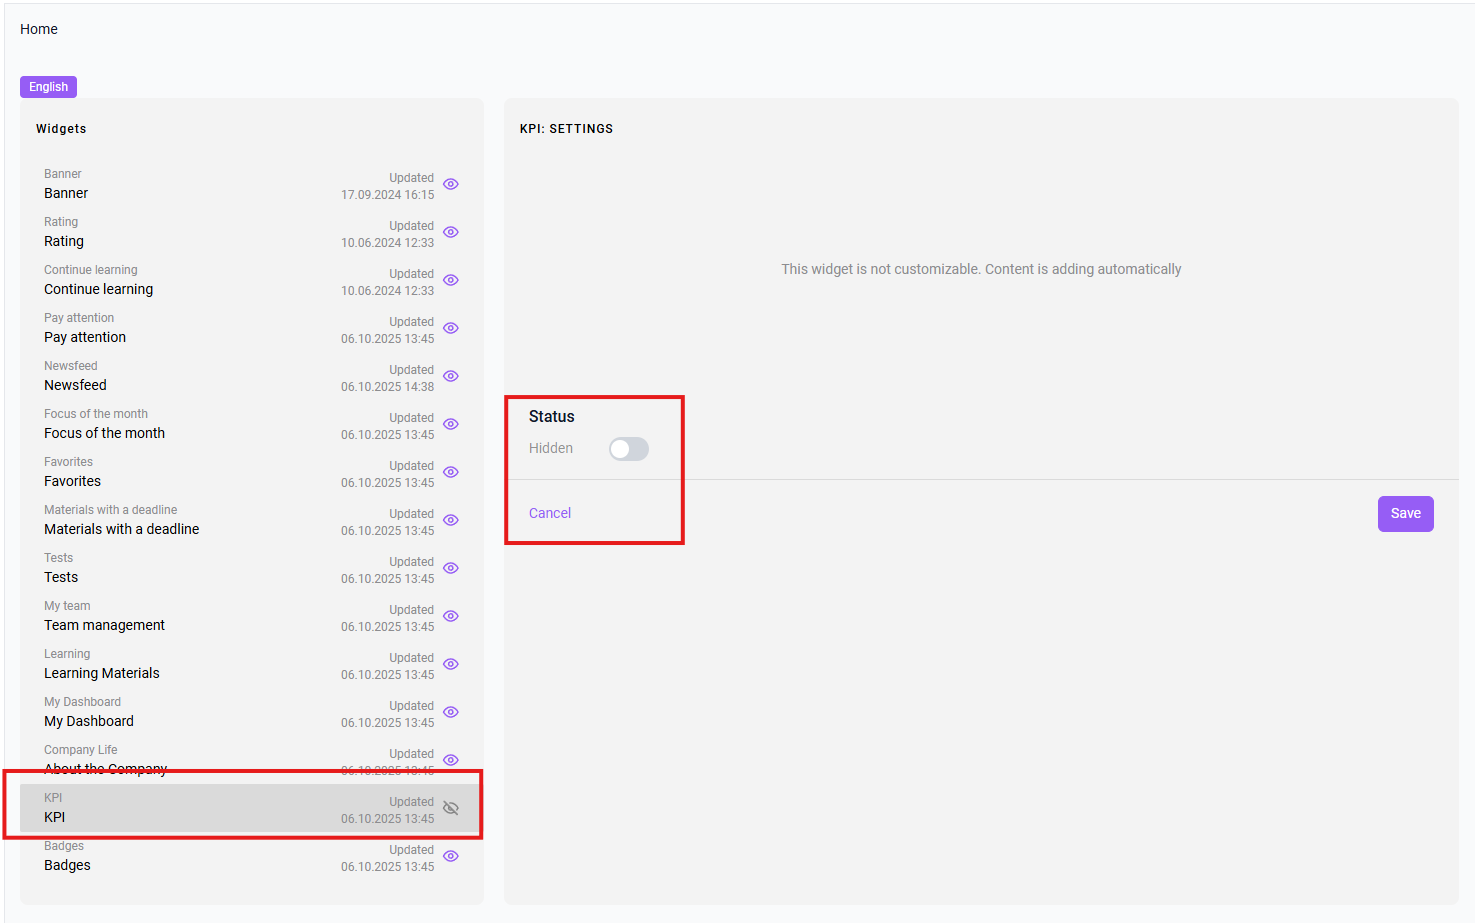Open the Tests widget row
This screenshot has height=923, width=1475.
pos(250,568)
